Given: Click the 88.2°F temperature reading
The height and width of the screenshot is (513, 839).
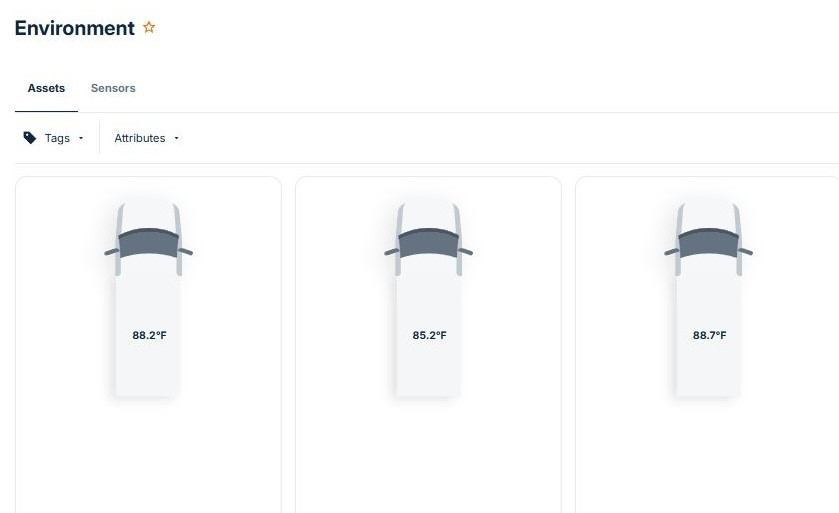Looking at the screenshot, I should tap(149, 335).
